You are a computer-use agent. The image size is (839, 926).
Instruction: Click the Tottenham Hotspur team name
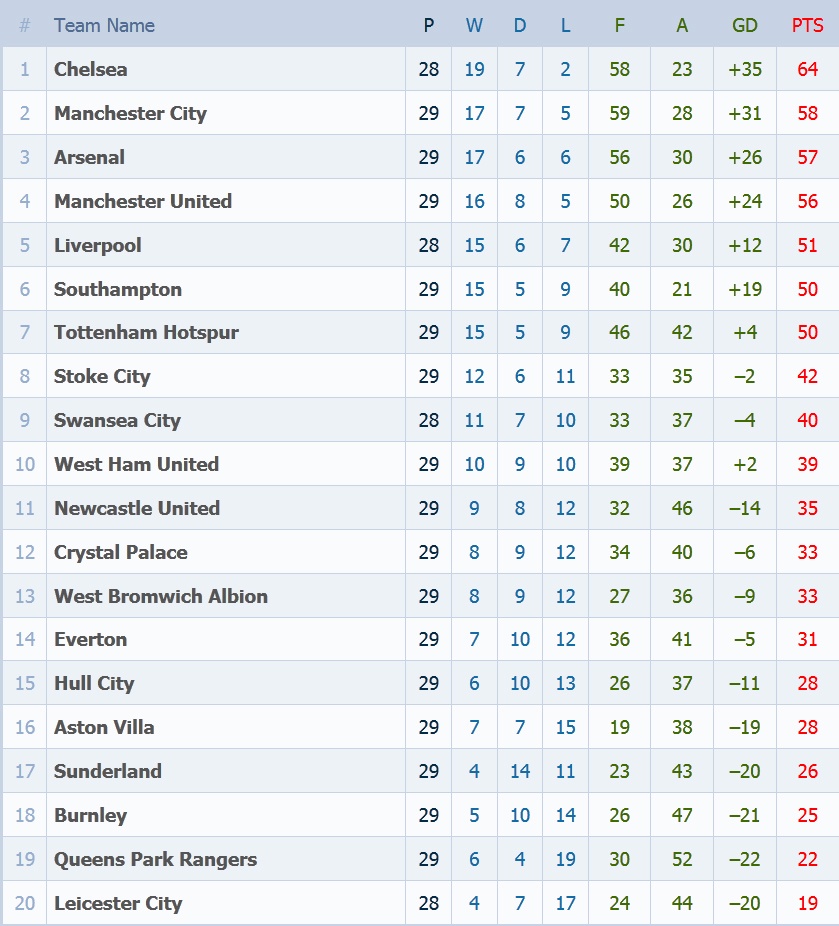point(146,332)
